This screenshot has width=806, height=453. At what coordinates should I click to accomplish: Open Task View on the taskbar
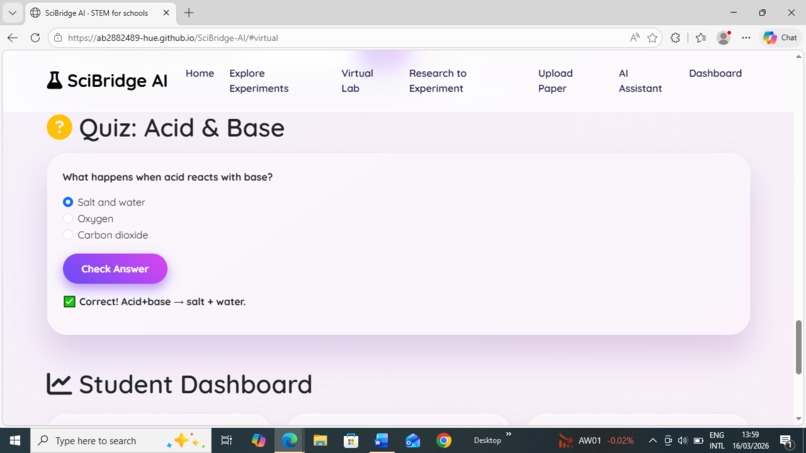tap(226, 441)
